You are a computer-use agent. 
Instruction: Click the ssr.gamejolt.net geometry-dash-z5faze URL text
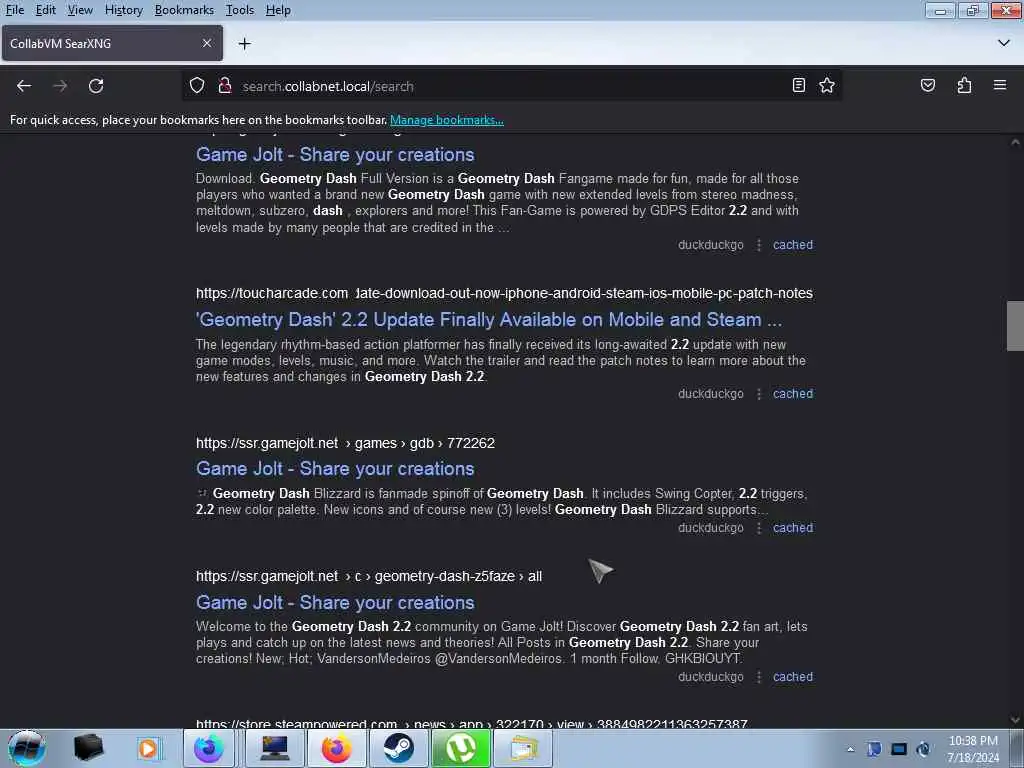click(x=369, y=576)
